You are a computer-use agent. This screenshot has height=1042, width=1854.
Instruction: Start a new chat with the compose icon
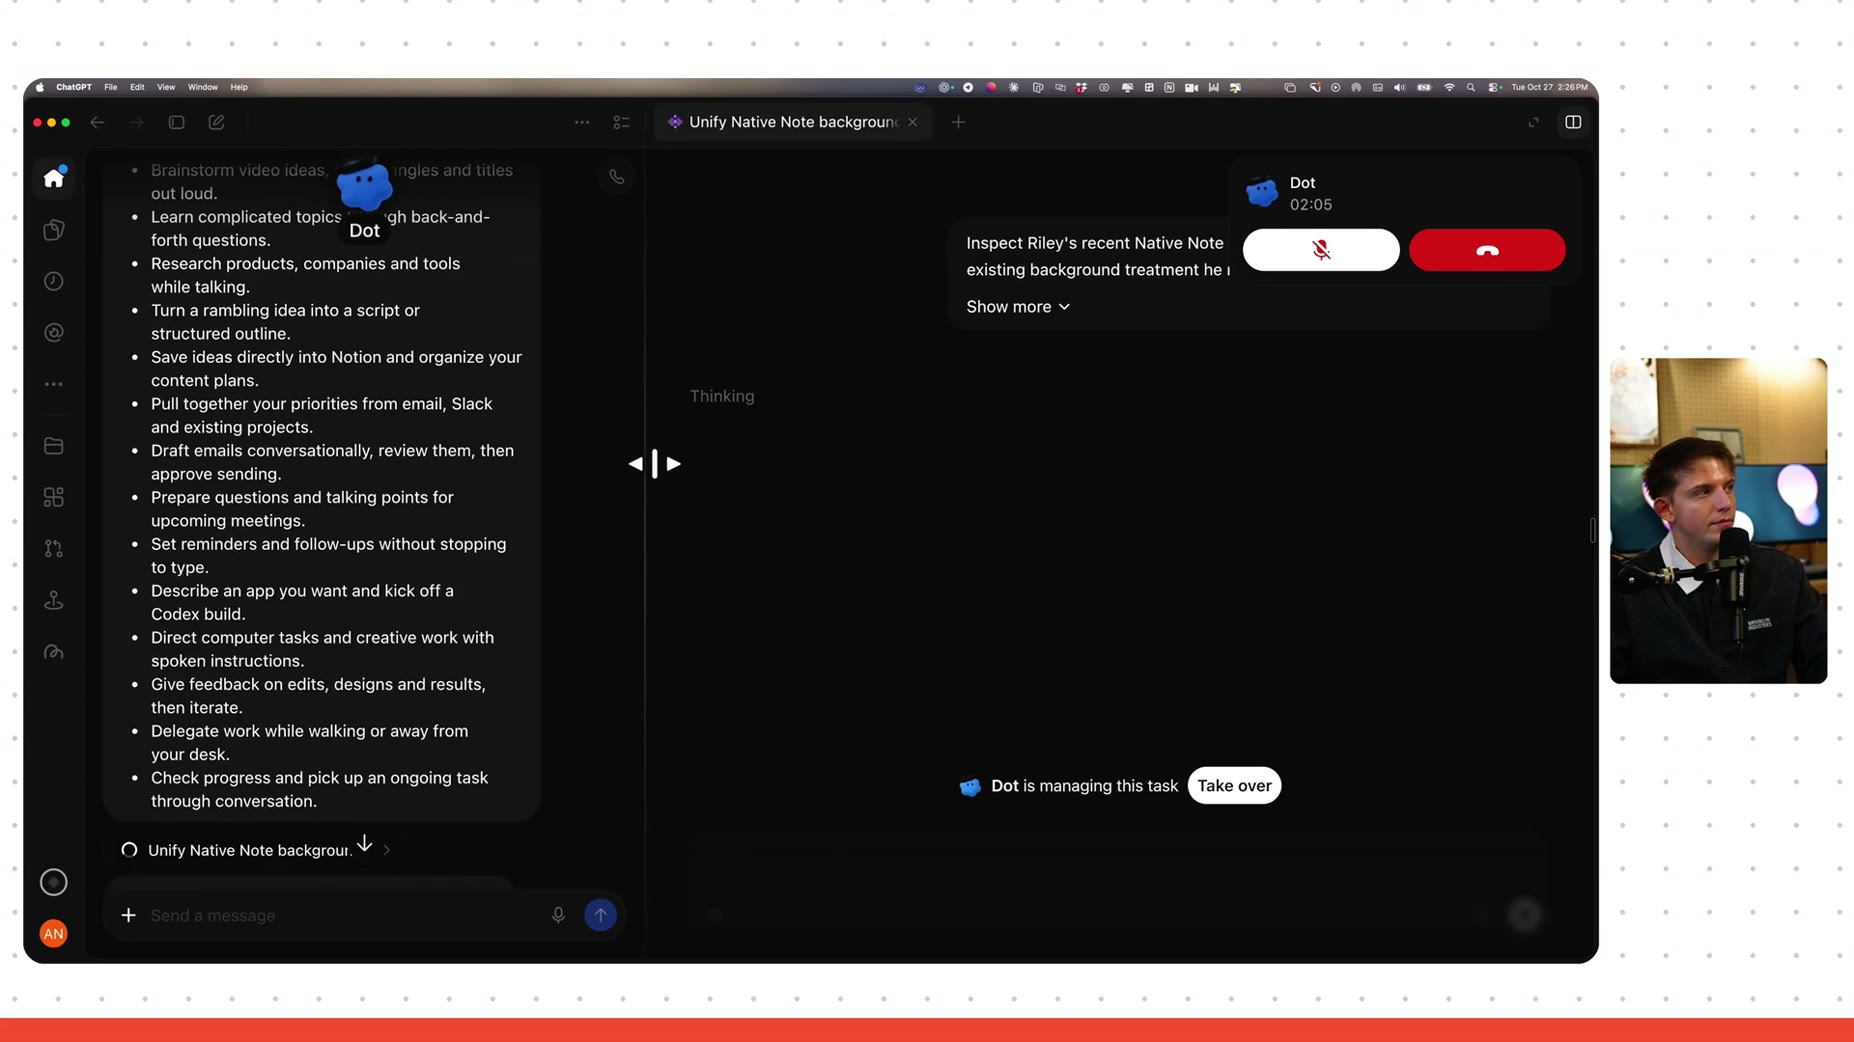click(216, 122)
